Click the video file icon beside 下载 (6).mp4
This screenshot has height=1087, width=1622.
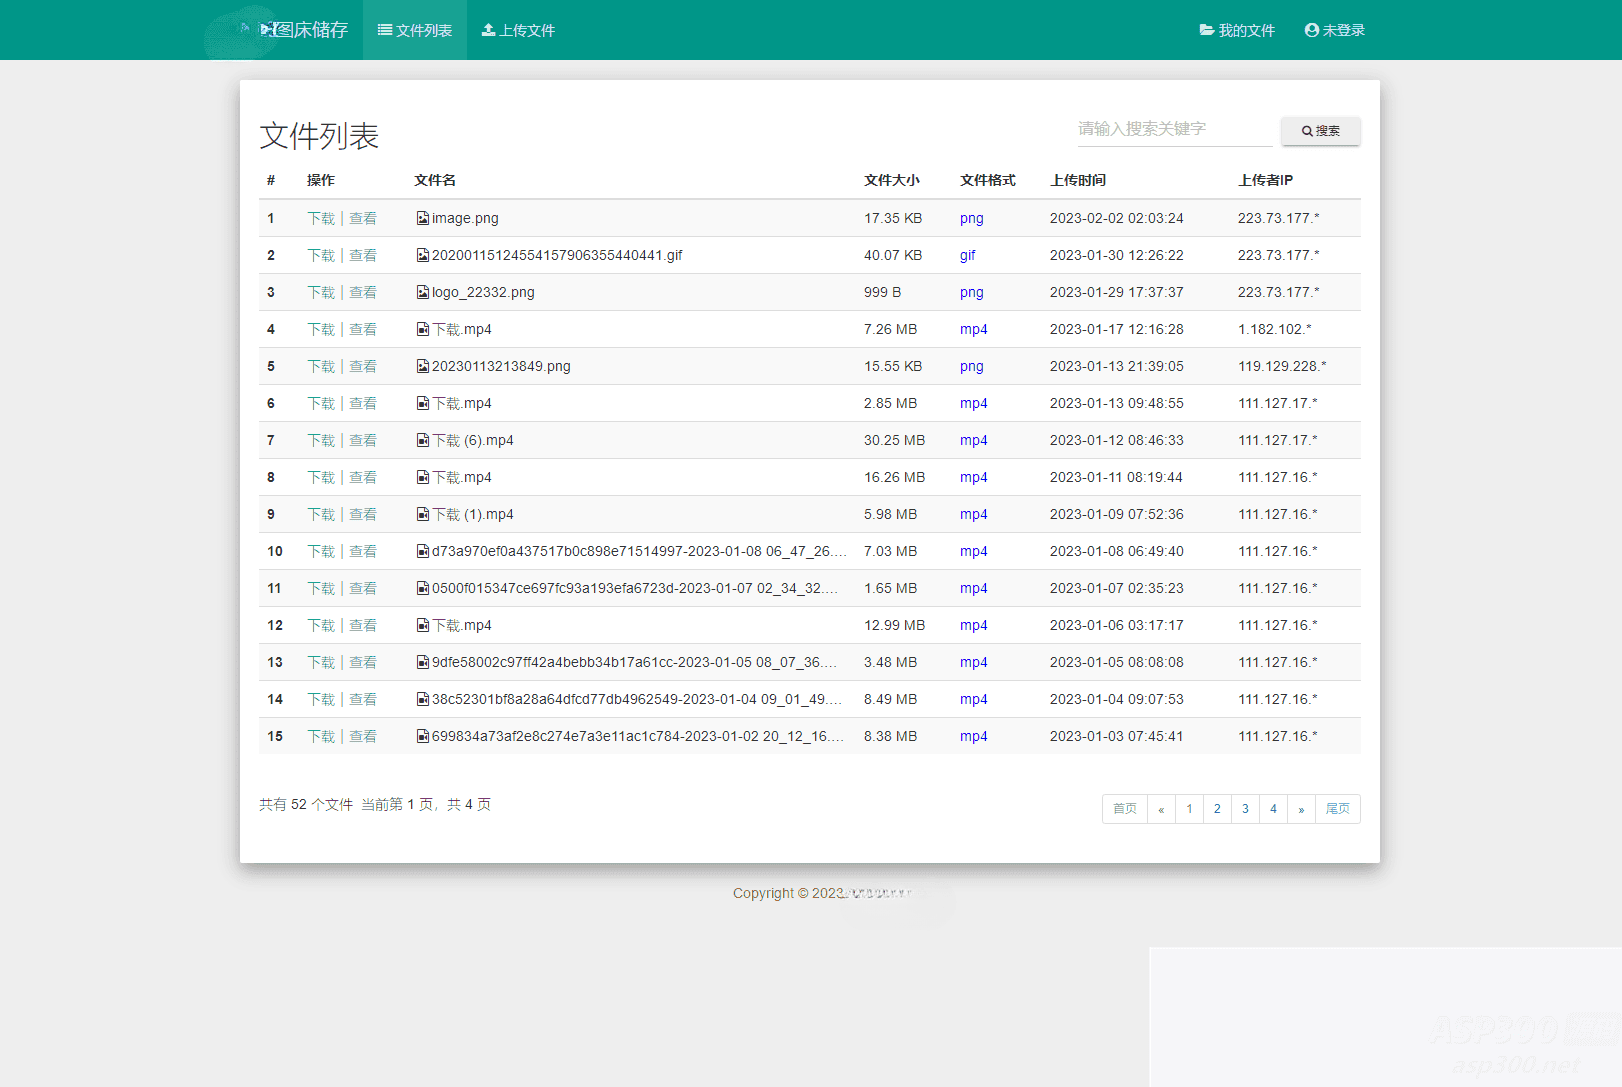(423, 440)
